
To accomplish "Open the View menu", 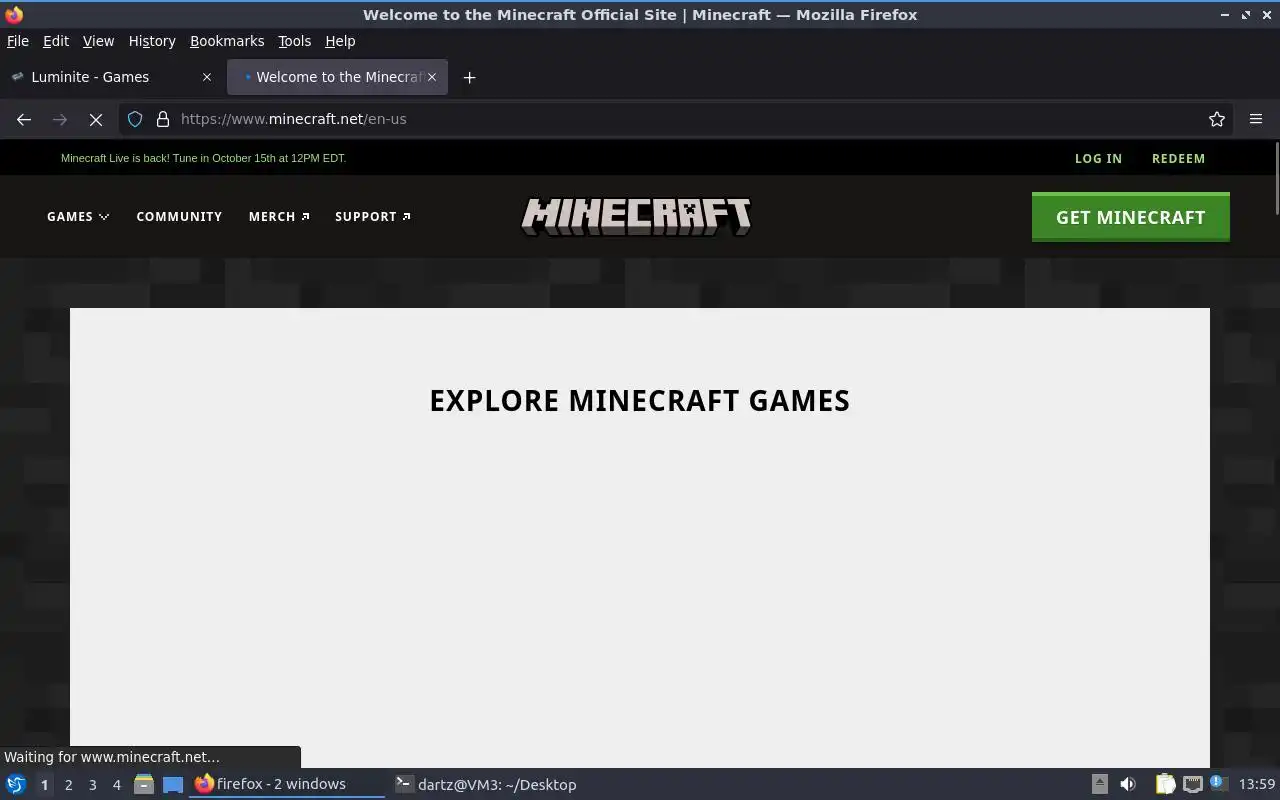I will tap(98, 41).
